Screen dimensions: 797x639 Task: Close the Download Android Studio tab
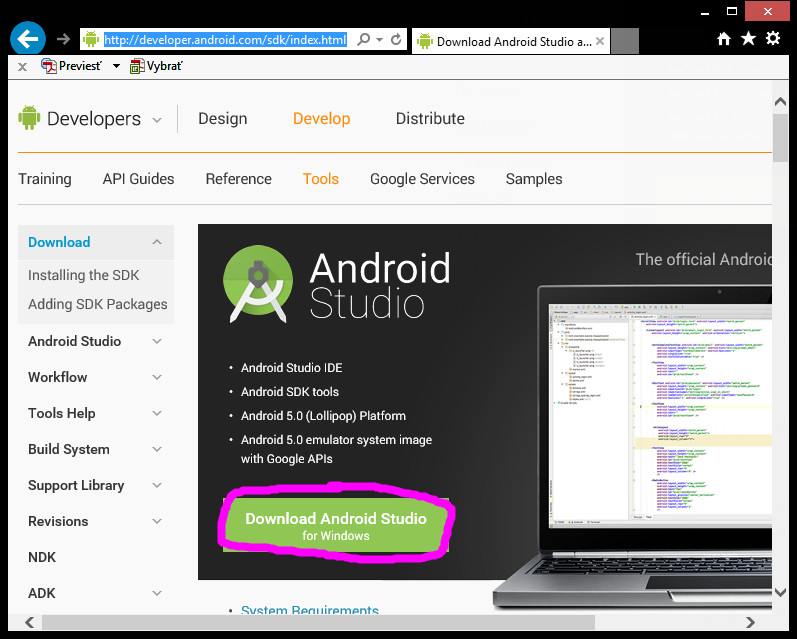tap(600, 41)
